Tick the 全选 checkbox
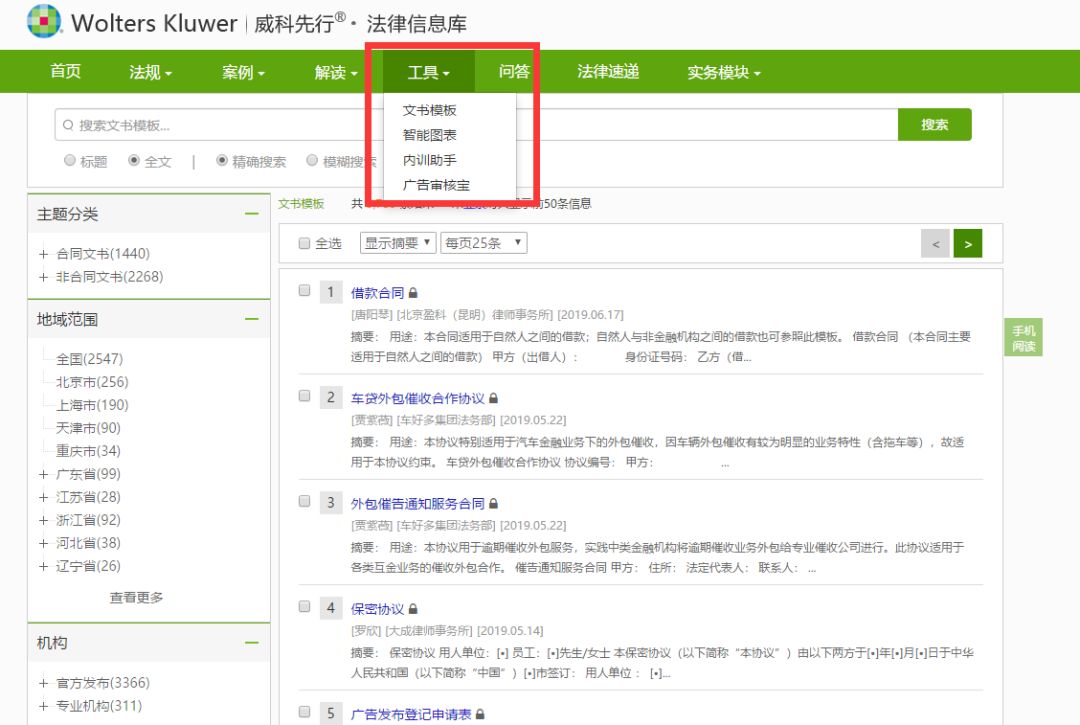Image resolution: width=1080 pixels, height=725 pixels. click(305, 243)
